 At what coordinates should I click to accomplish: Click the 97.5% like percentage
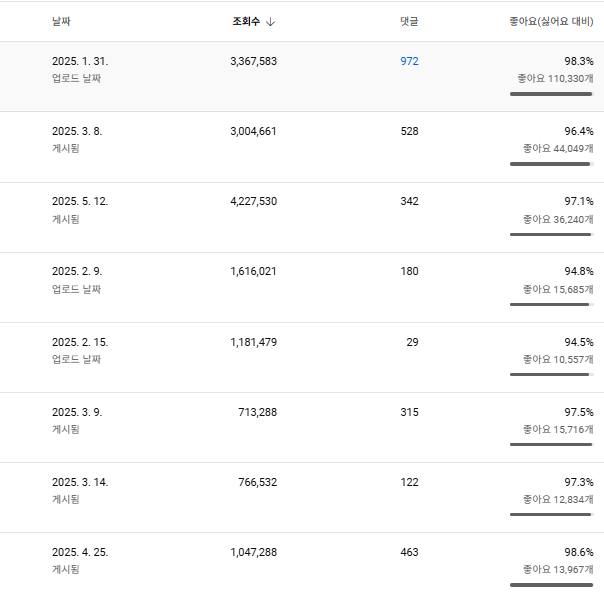coord(578,412)
